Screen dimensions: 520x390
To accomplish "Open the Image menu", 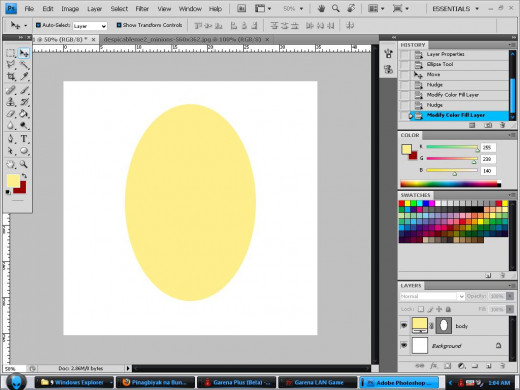I will (70, 9).
